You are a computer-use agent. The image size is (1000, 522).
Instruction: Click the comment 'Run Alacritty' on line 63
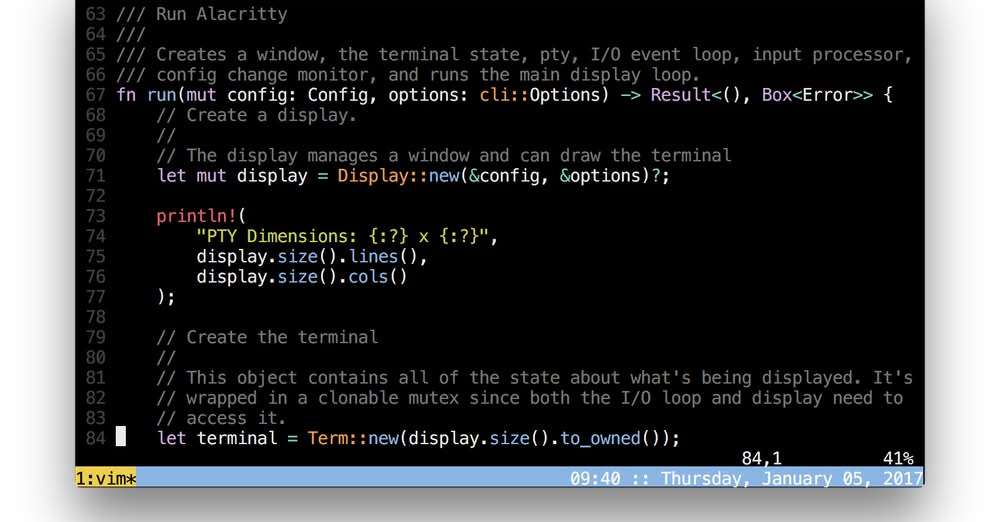pyautogui.click(x=222, y=14)
